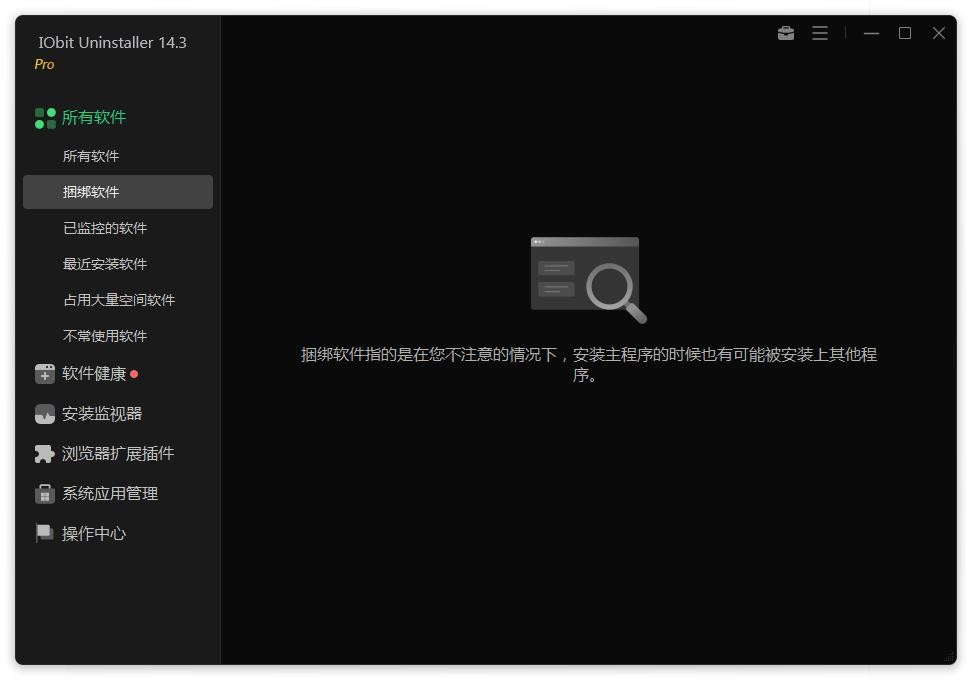This screenshot has height=680, width=972.
Task: Open the toolbox briefcase icon in title bar
Action: [x=786, y=33]
